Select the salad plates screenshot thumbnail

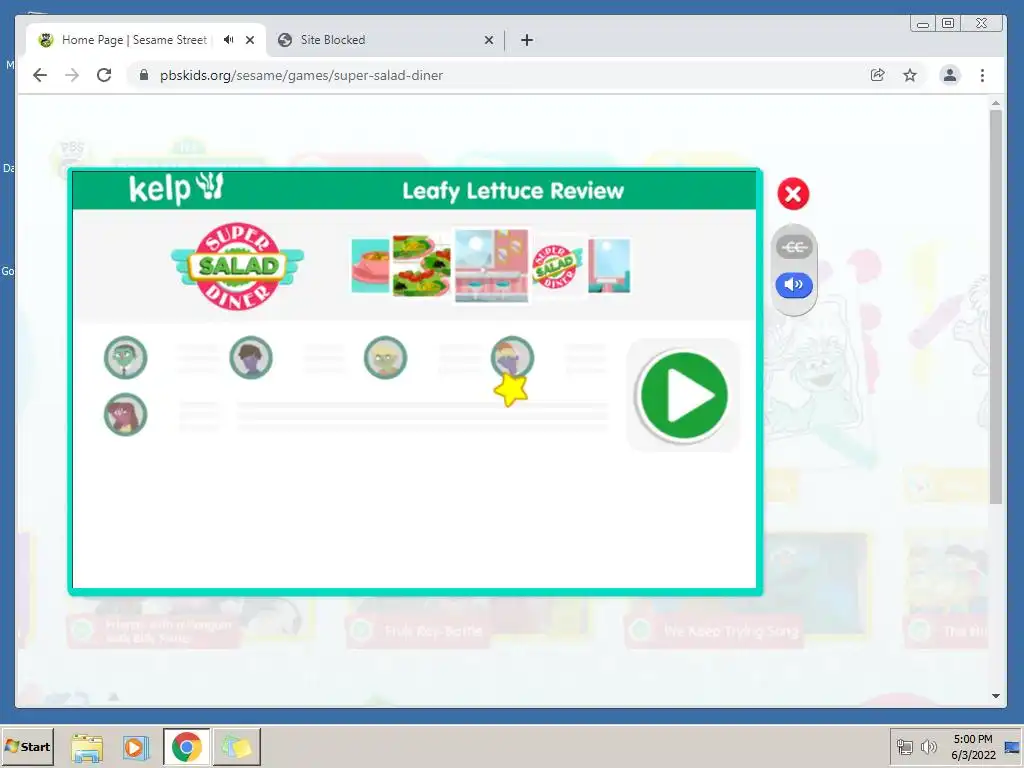point(422,266)
